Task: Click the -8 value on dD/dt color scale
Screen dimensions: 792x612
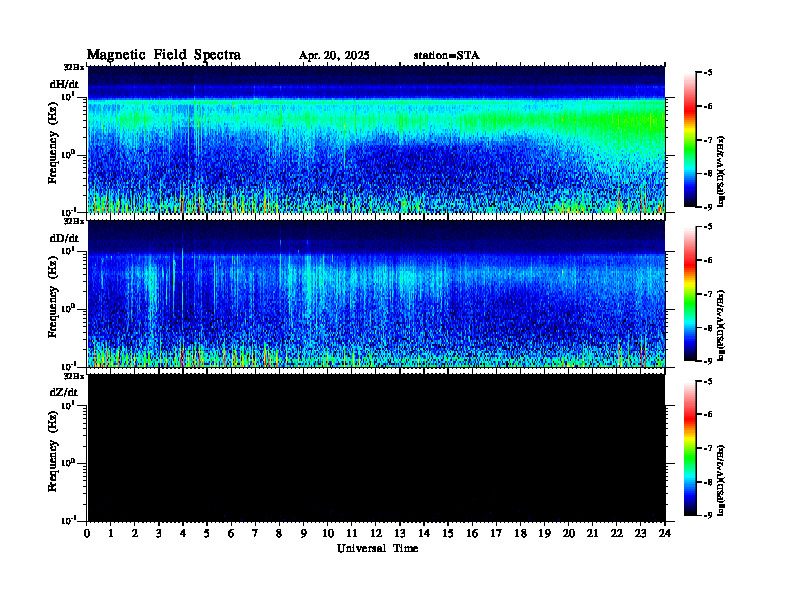Action: tap(709, 328)
